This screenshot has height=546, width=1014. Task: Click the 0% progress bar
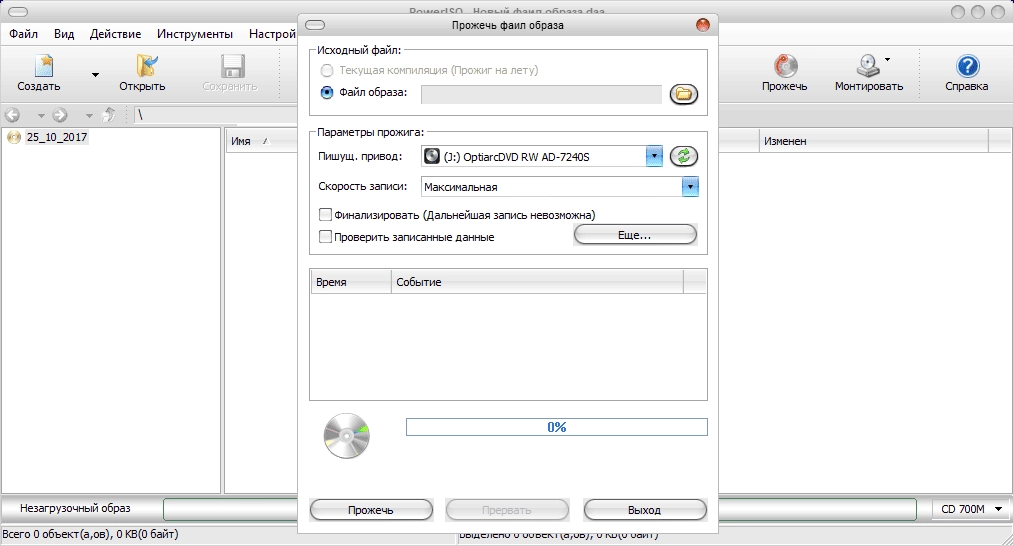click(557, 427)
